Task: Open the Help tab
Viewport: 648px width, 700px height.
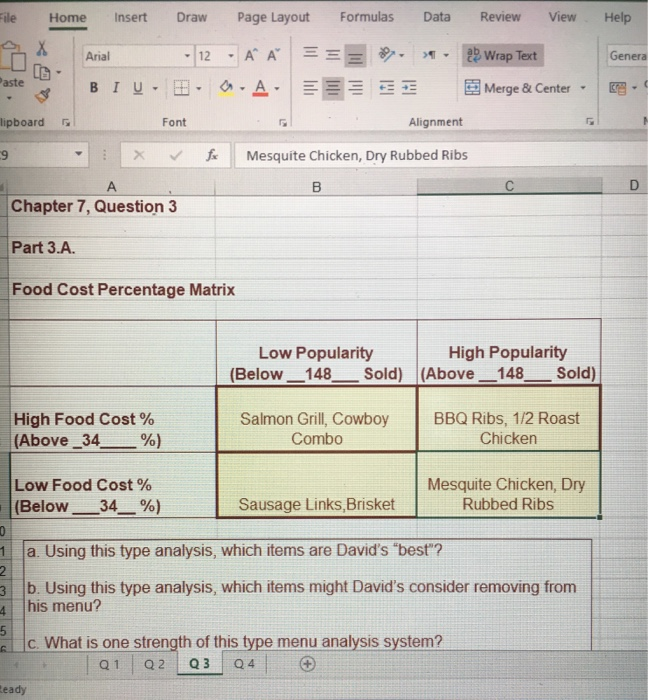Action: [618, 17]
